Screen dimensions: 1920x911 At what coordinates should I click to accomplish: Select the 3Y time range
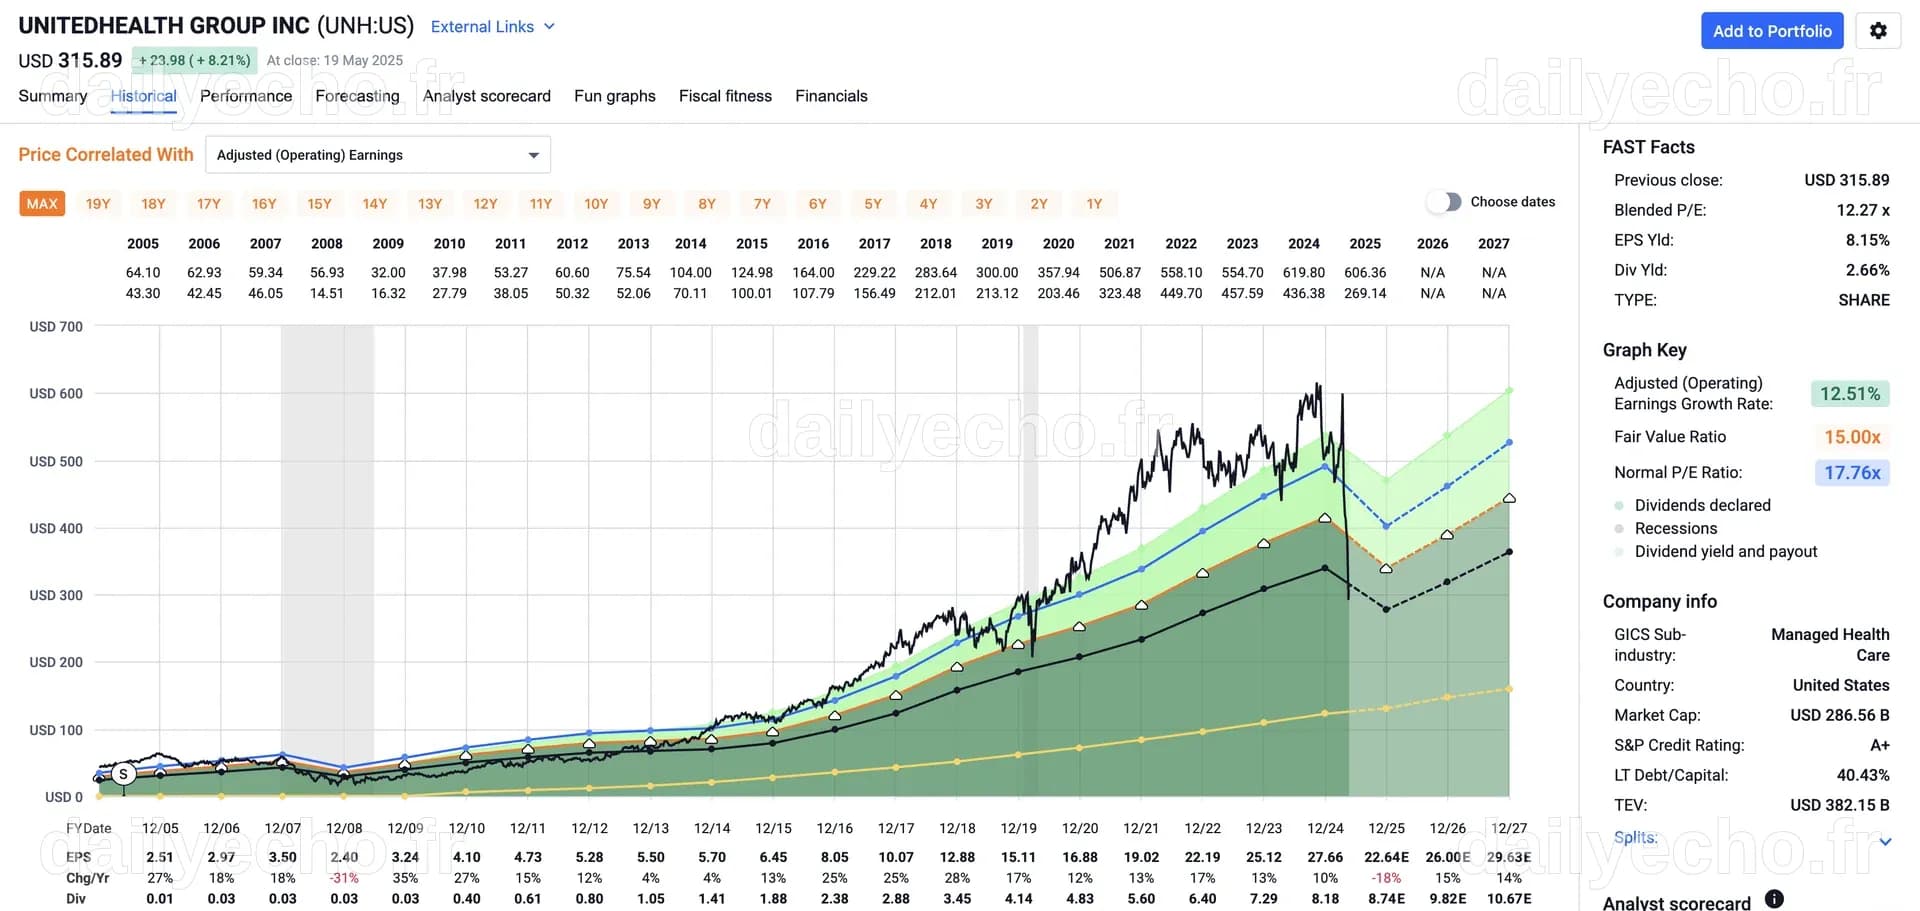[984, 204]
